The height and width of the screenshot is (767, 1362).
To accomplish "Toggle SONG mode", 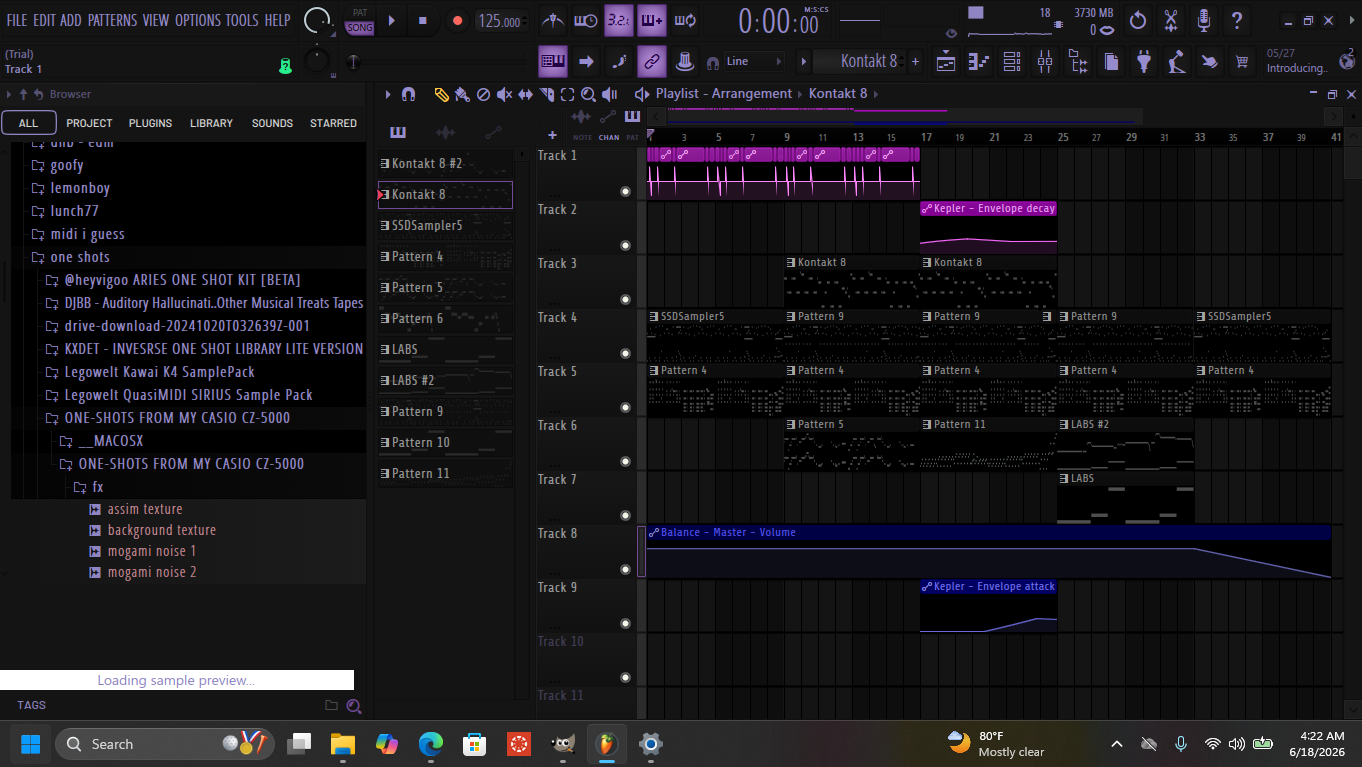I will point(359,28).
